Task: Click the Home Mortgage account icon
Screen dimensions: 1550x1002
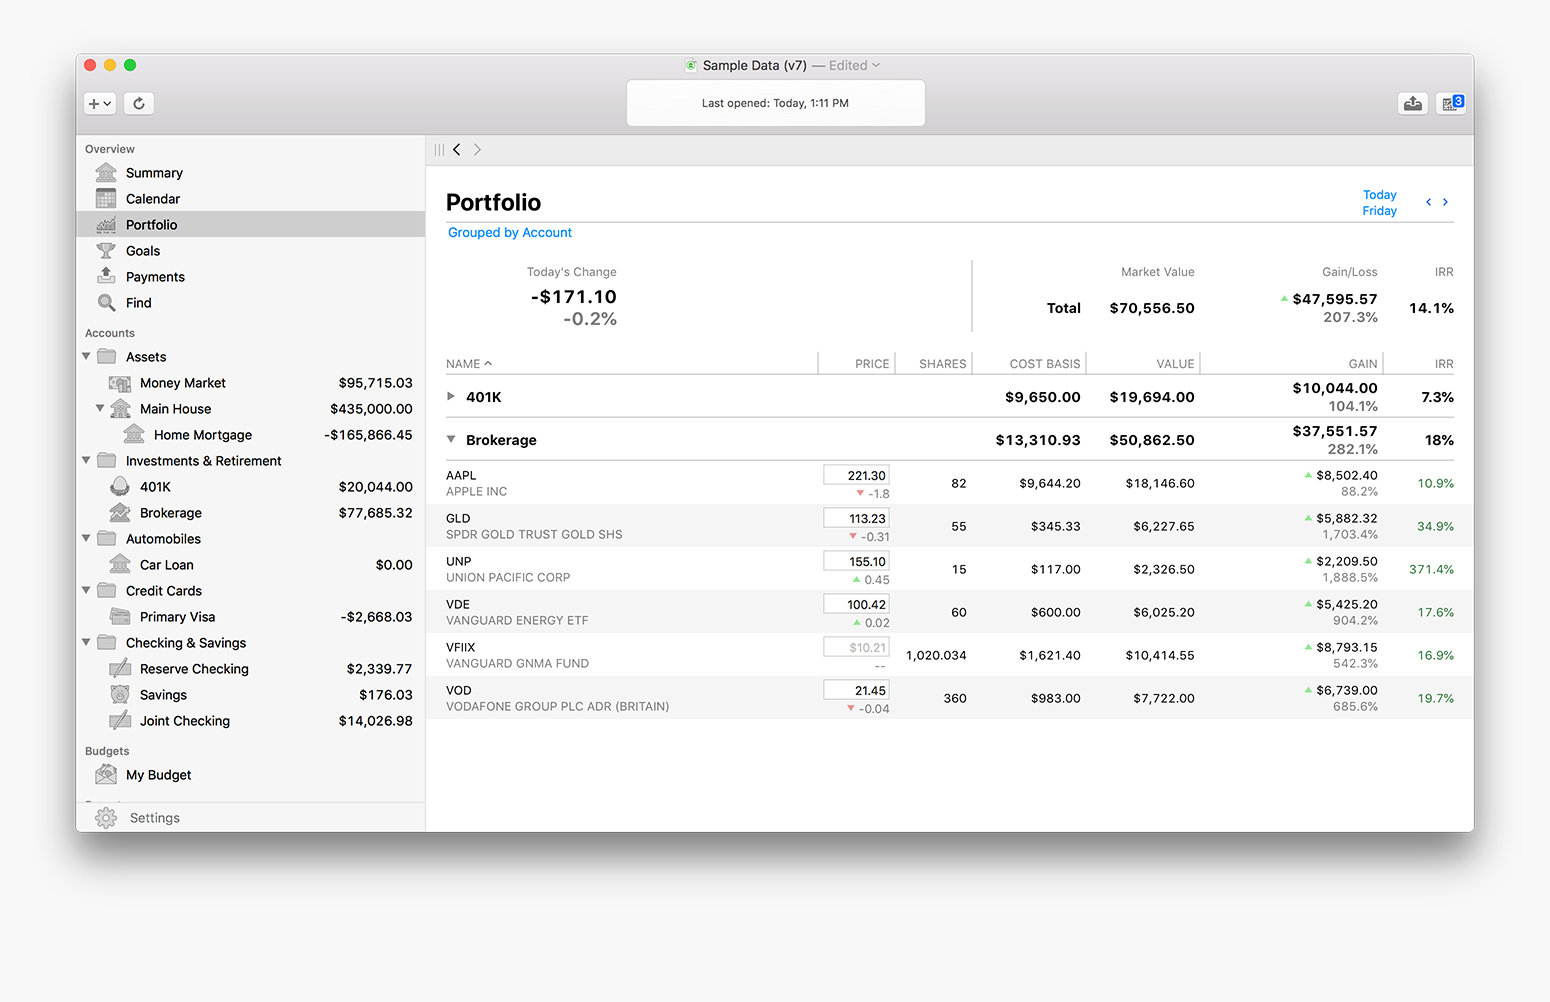Action: pos(134,435)
